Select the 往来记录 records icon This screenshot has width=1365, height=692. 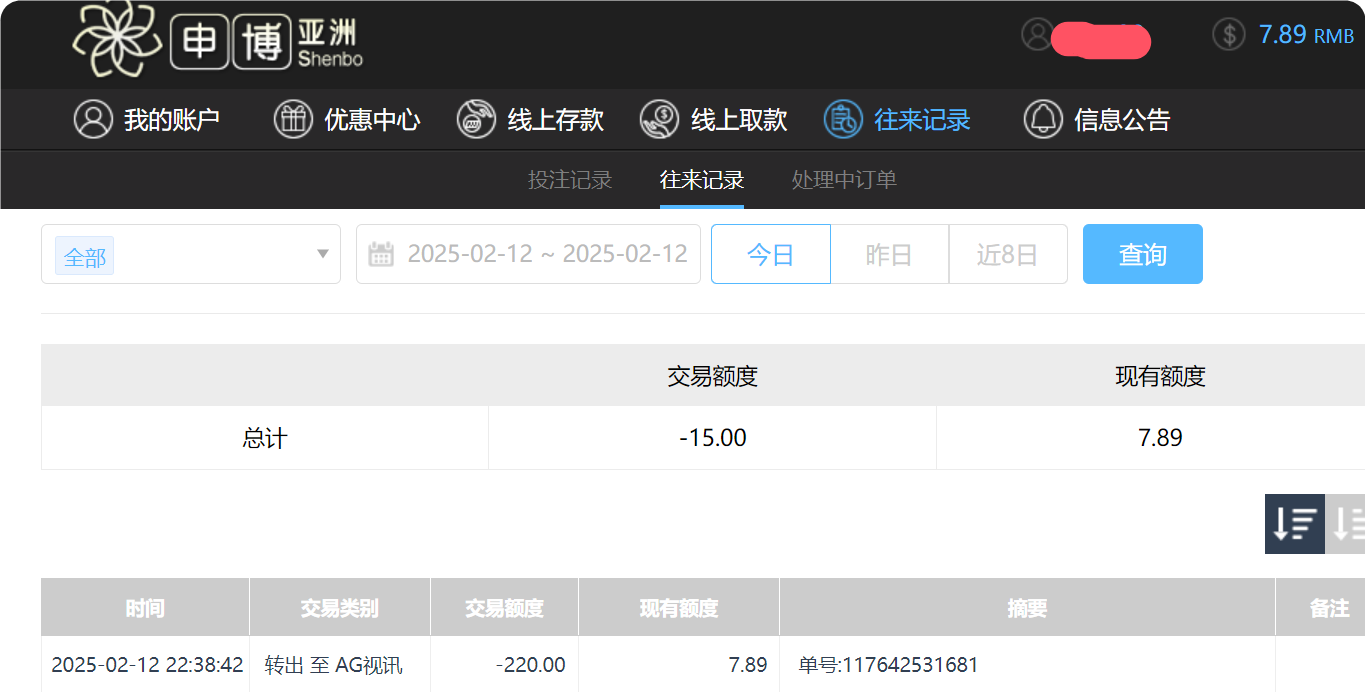point(843,119)
